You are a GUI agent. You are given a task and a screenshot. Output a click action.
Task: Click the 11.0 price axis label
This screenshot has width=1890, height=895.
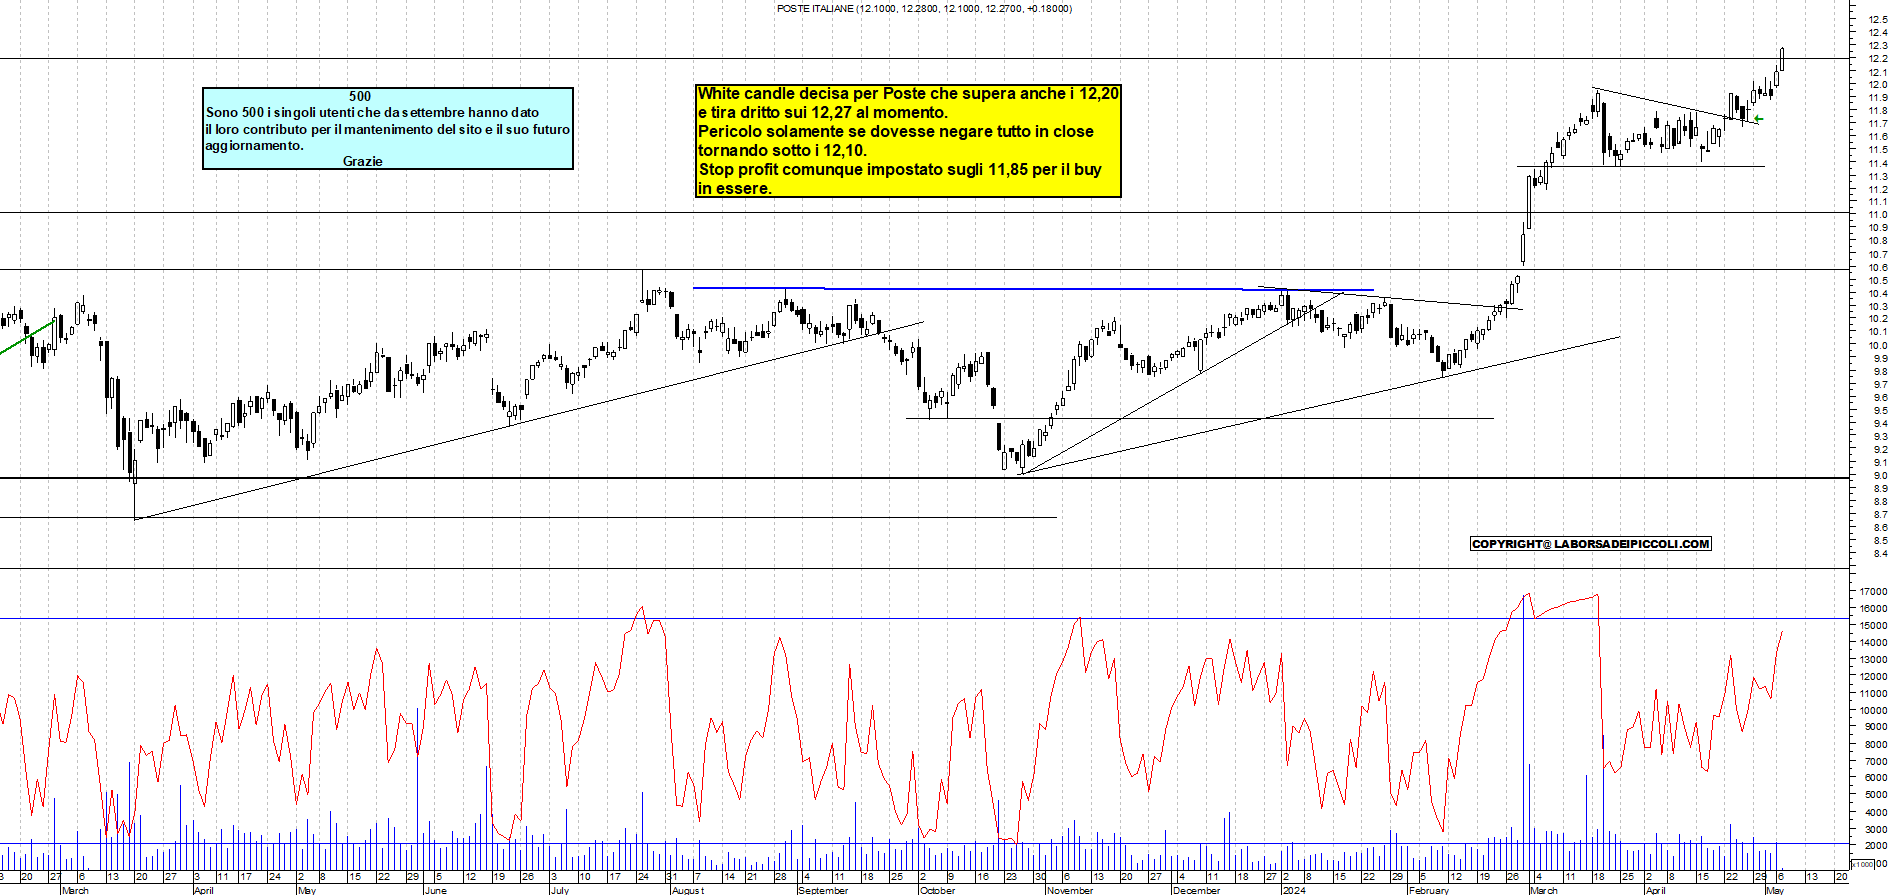(1877, 215)
